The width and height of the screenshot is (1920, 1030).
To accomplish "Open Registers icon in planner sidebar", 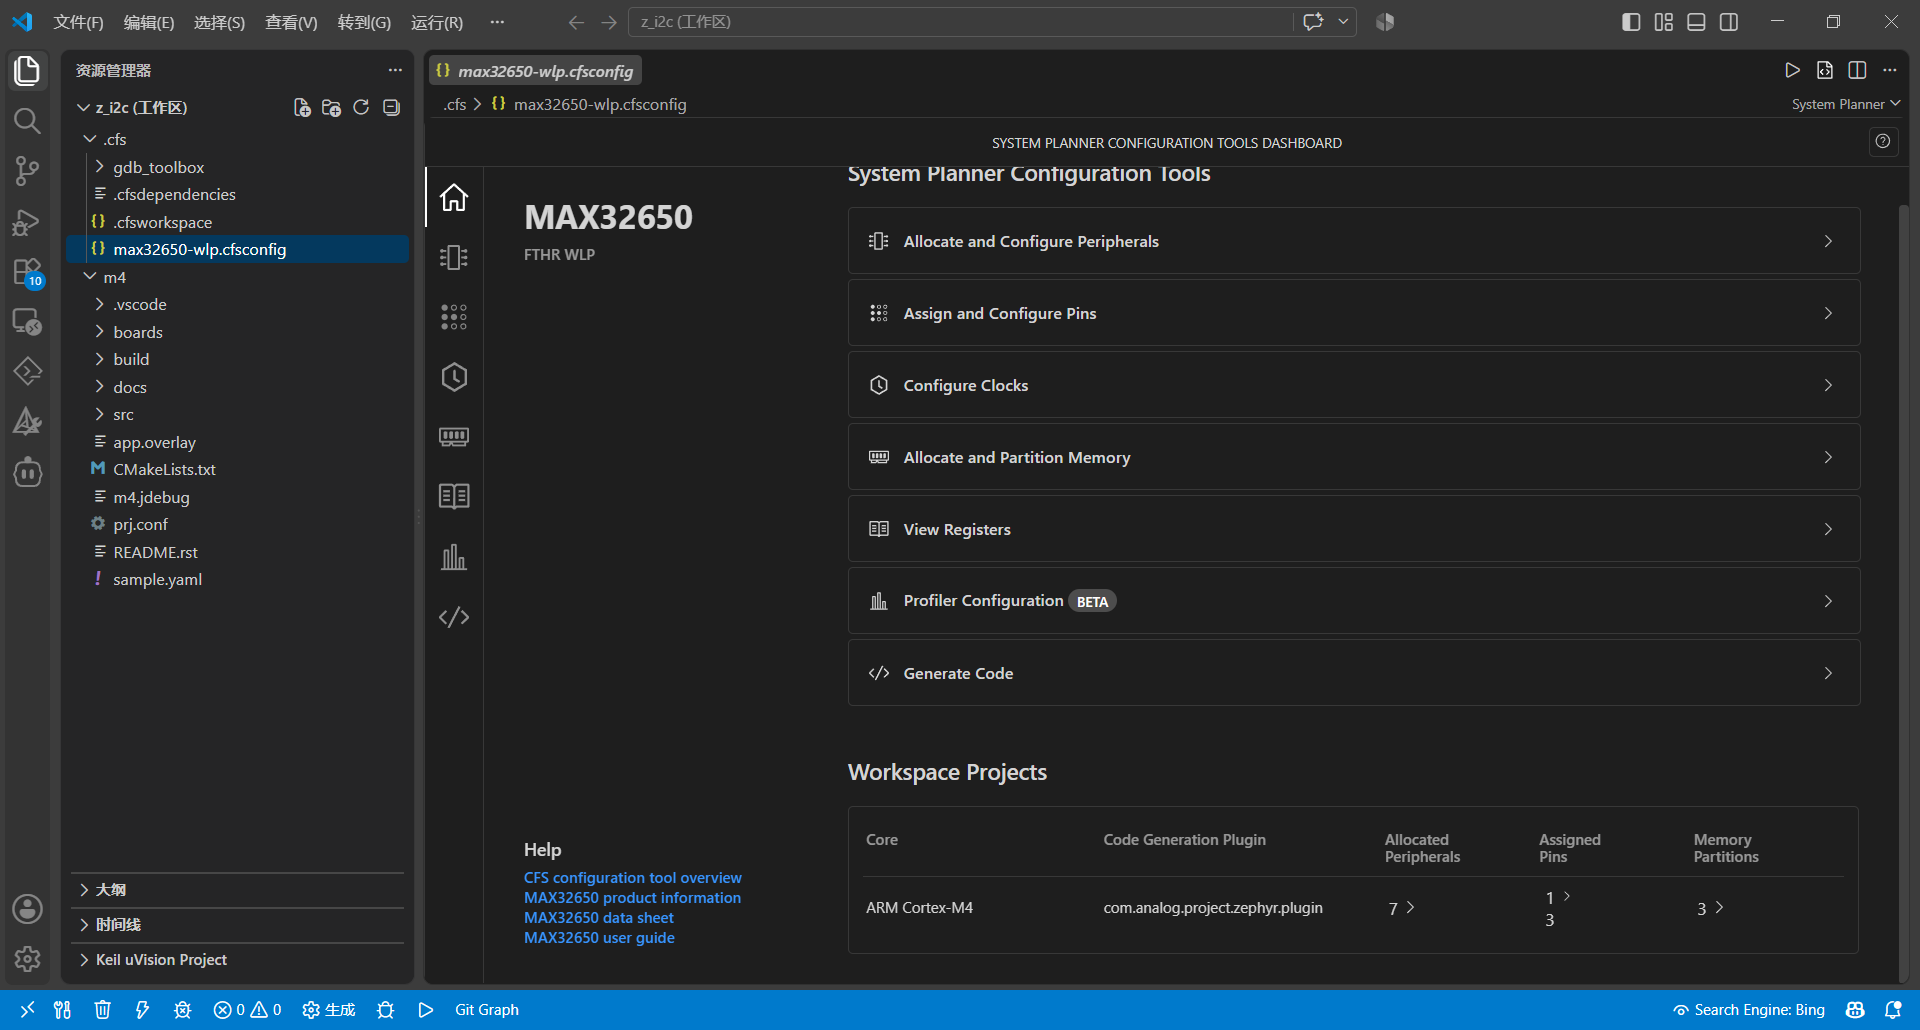I will coord(454,496).
